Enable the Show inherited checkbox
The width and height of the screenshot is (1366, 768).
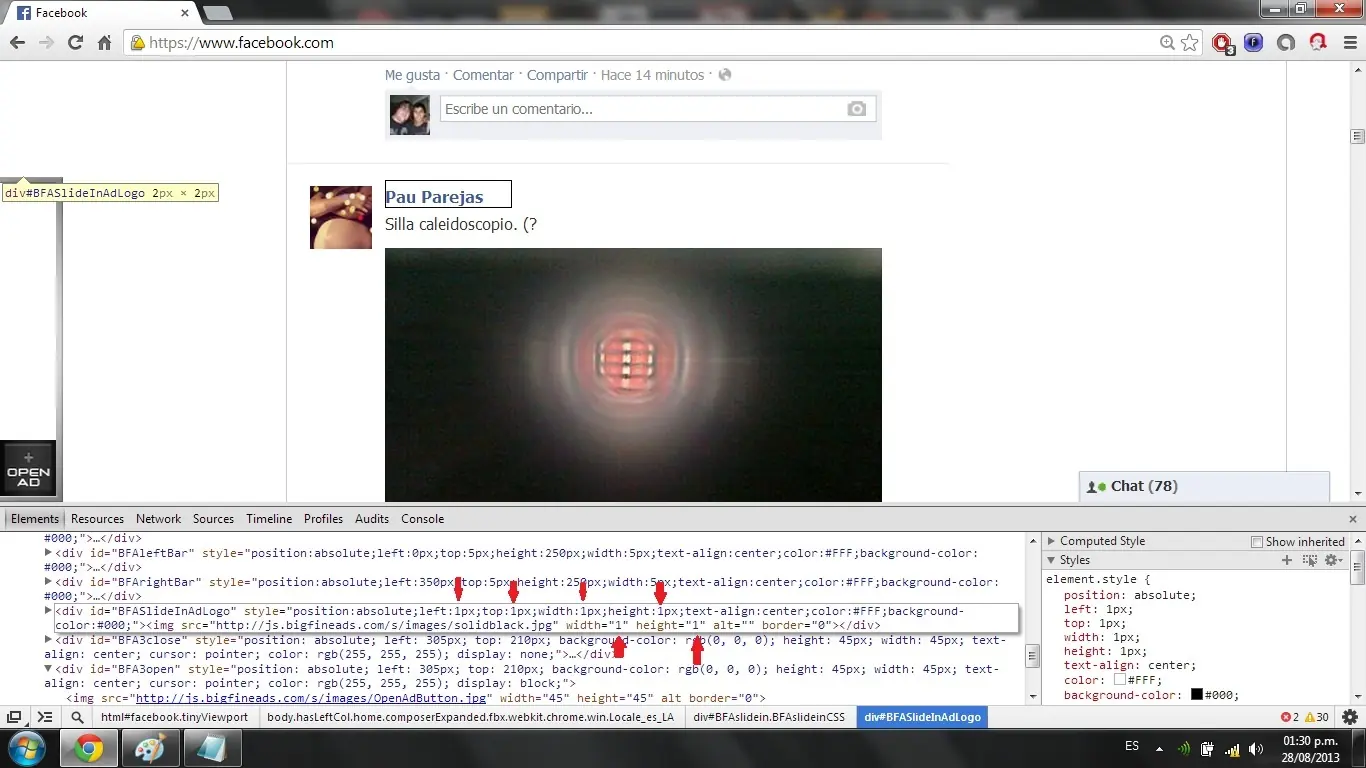(x=1257, y=542)
